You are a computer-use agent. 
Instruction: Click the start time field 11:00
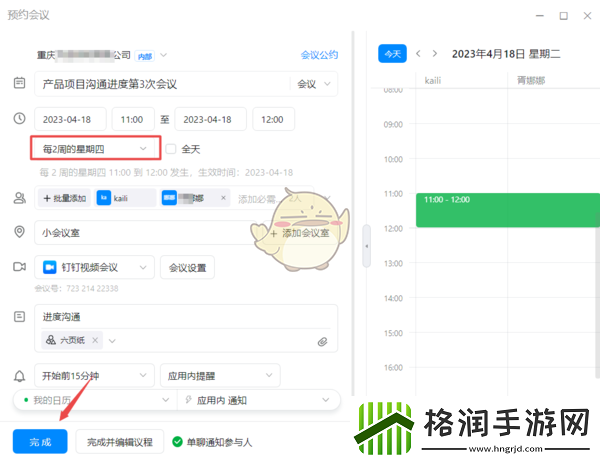pos(133,119)
